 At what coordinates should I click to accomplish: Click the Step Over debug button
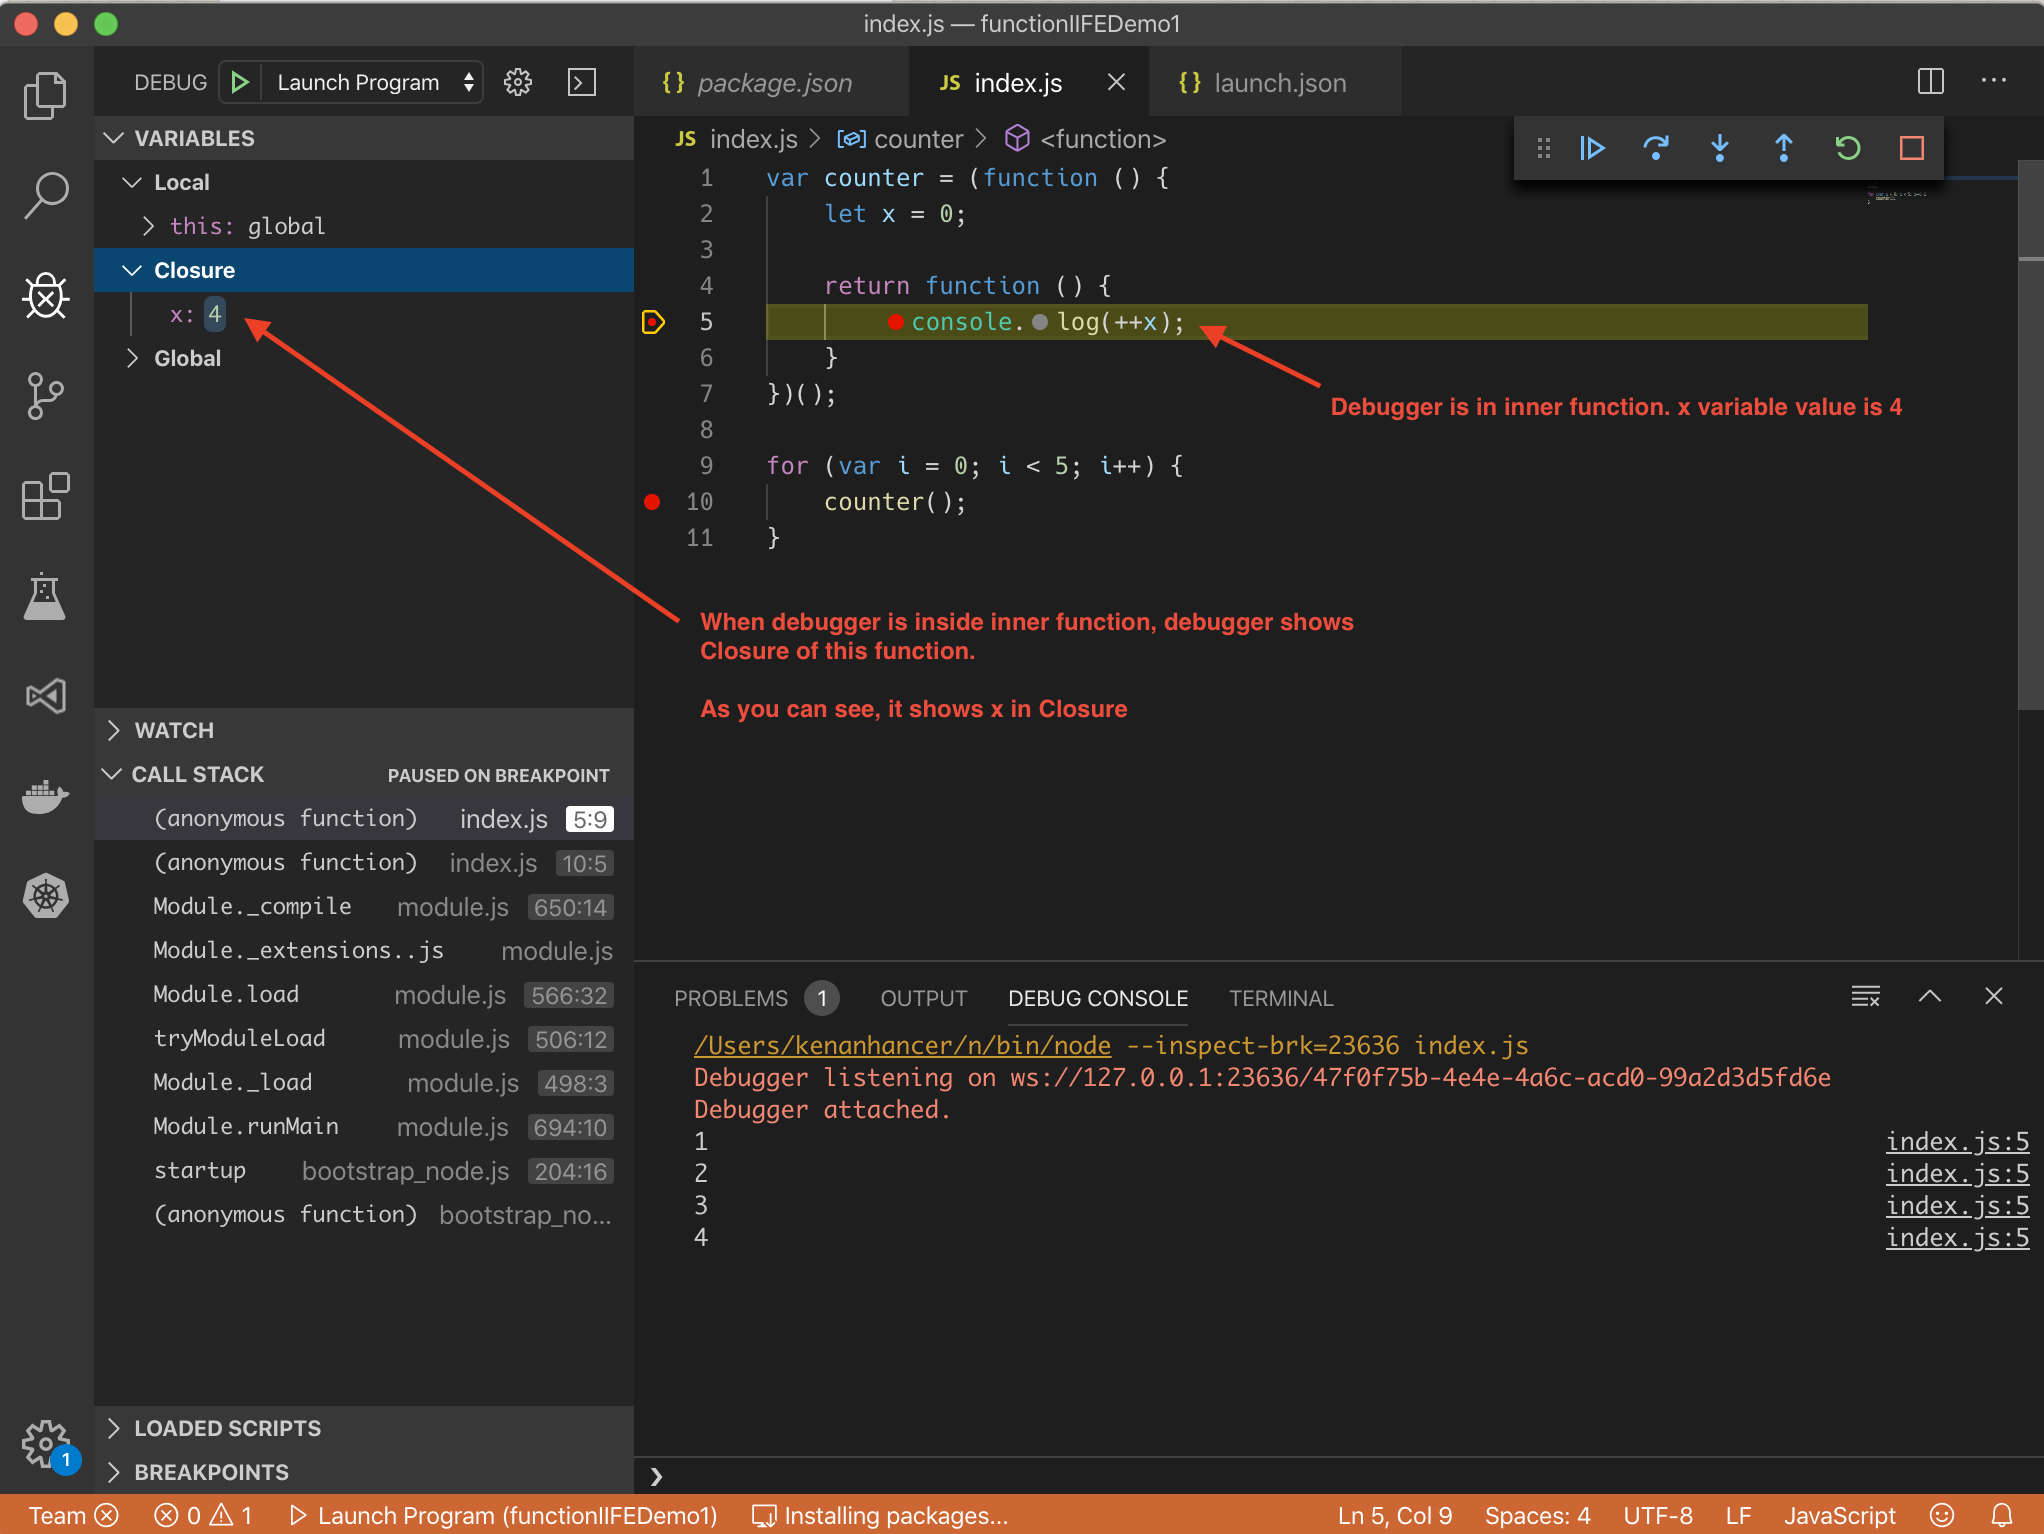point(1656,148)
